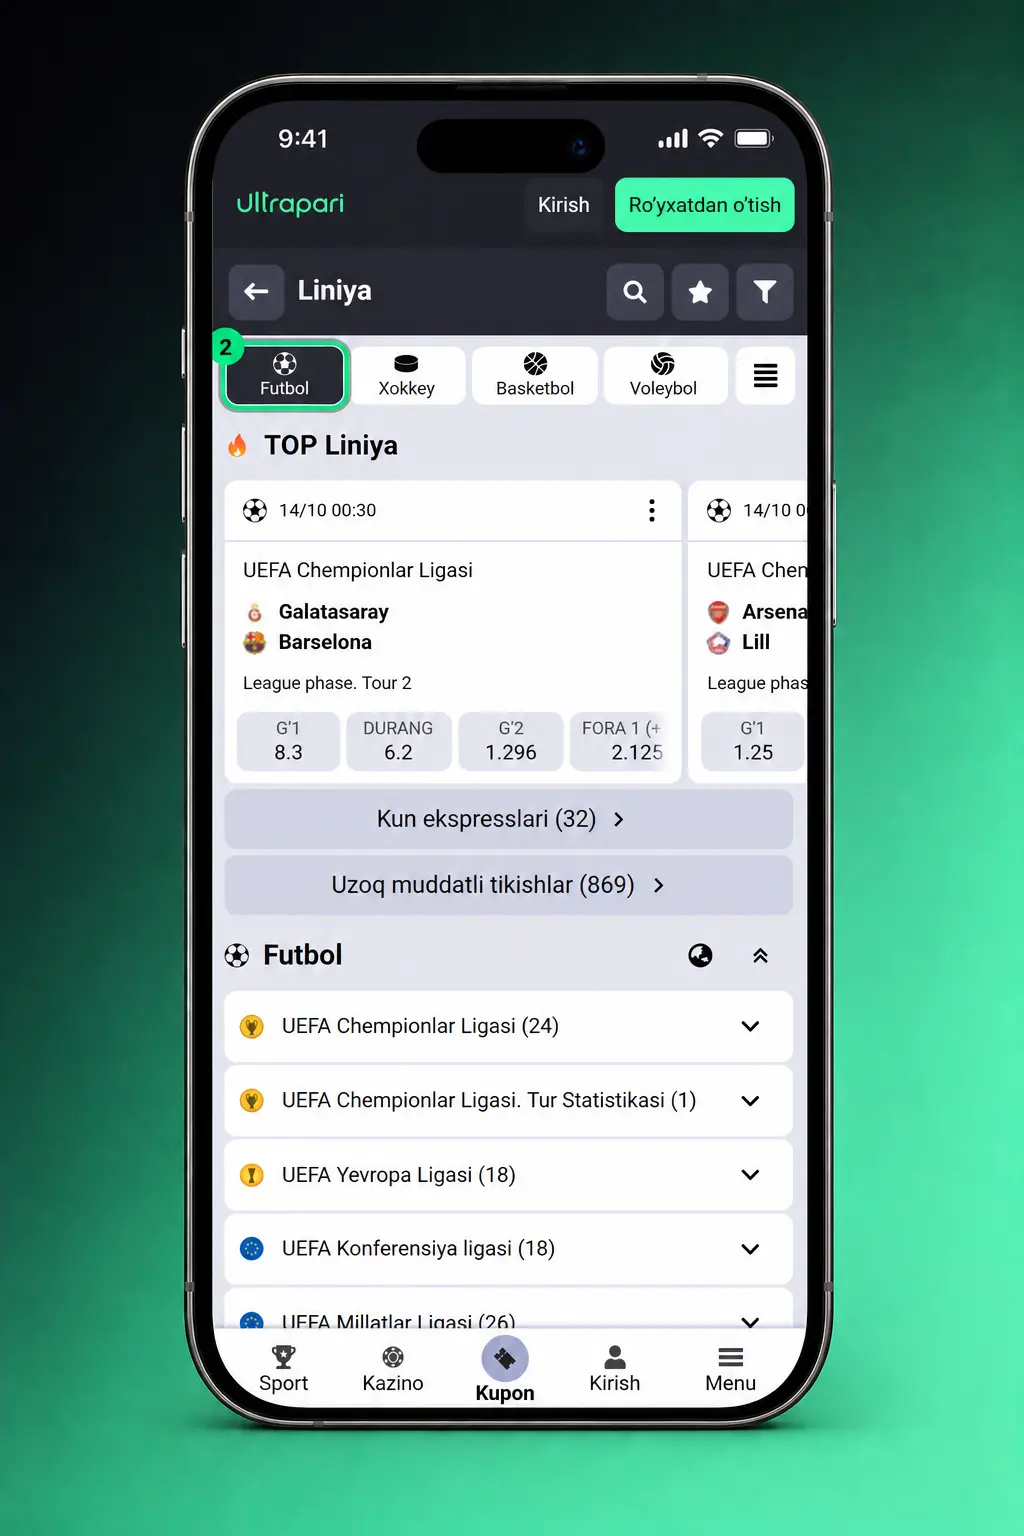Open favorites with the star icon
1024x1536 pixels.
click(700, 291)
